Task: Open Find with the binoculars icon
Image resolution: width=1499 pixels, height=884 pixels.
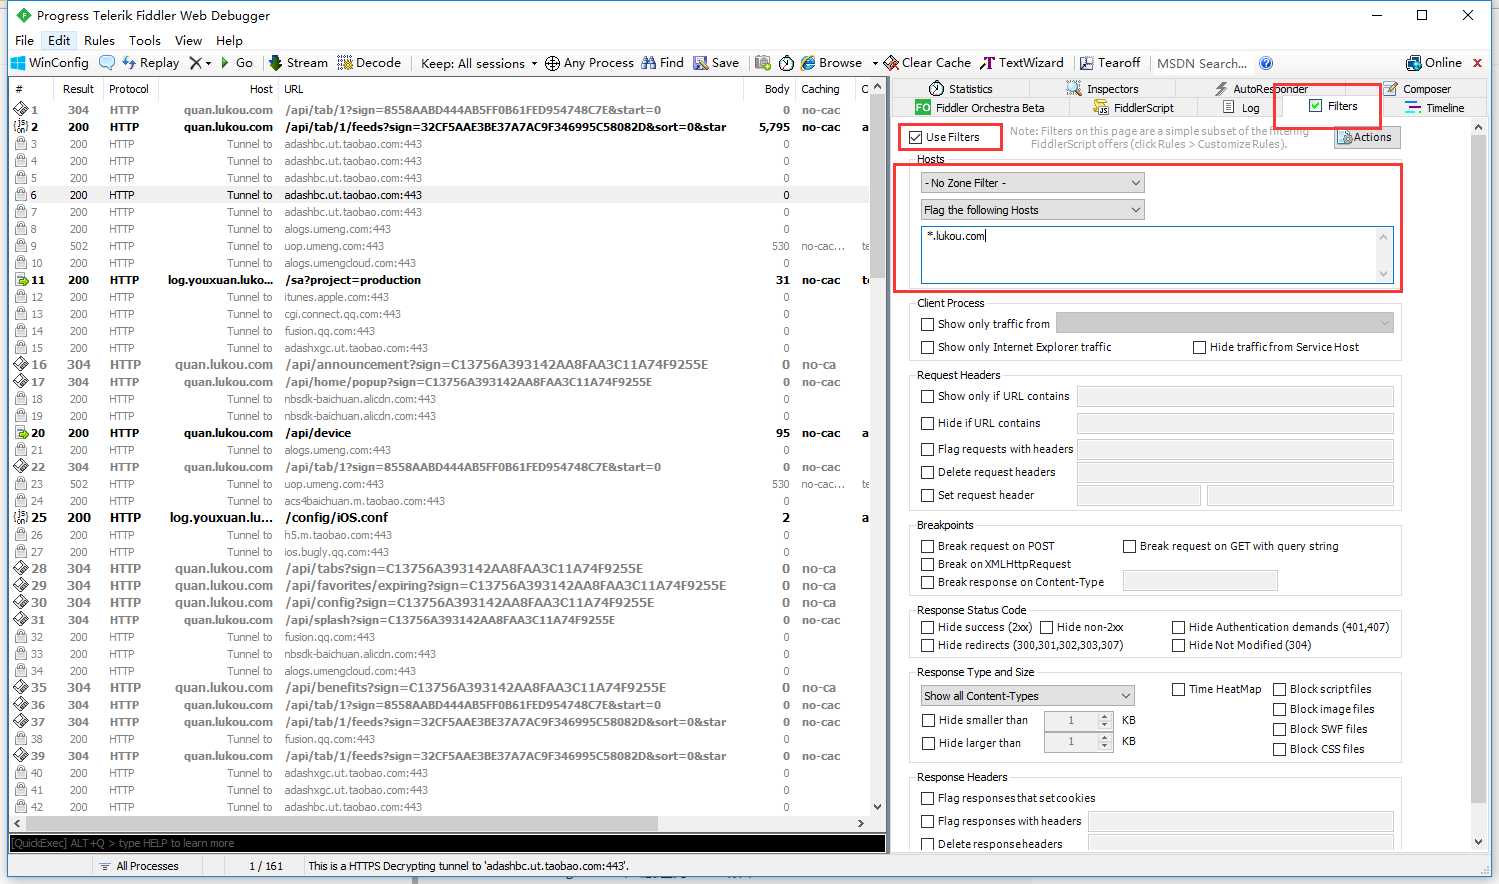Action: 649,62
